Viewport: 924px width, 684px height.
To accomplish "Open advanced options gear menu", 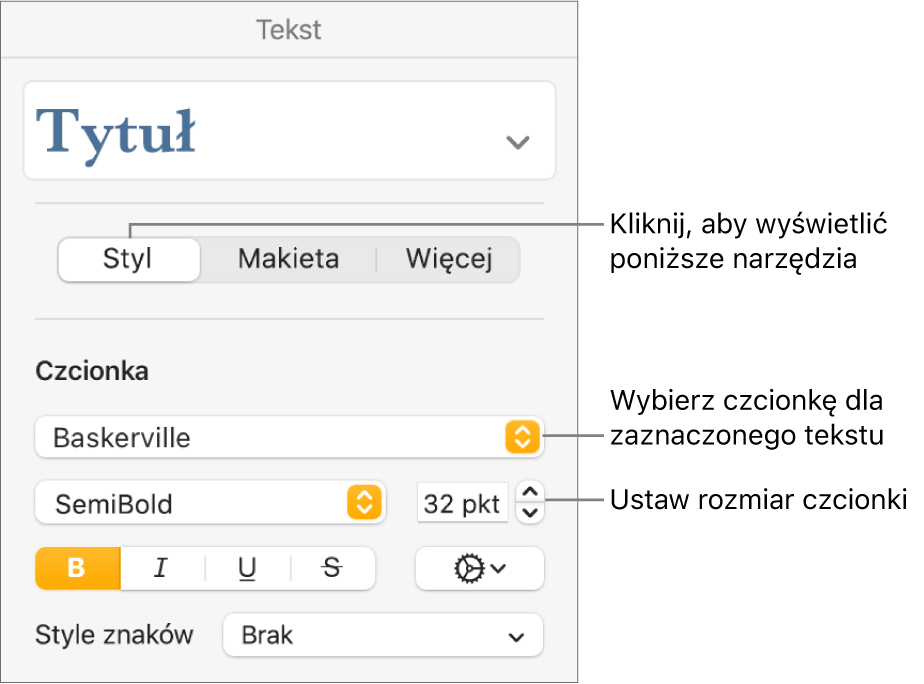I will click(480, 569).
